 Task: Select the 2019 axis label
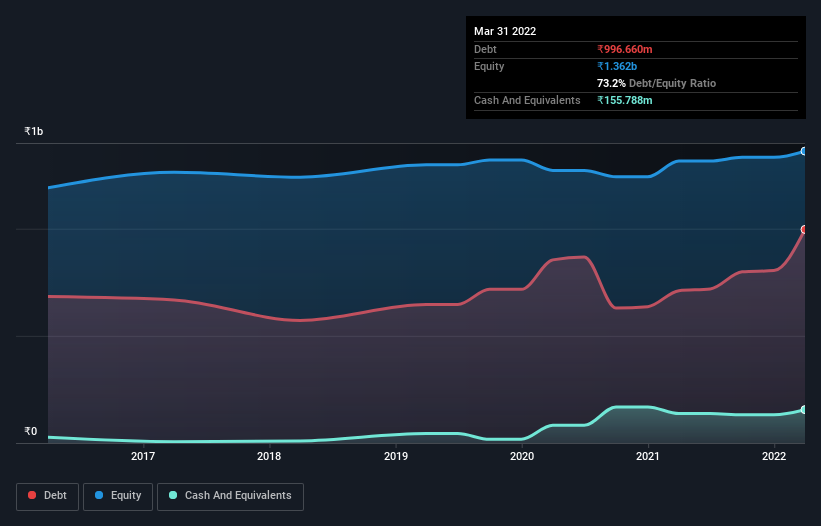(x=396, y=456)
